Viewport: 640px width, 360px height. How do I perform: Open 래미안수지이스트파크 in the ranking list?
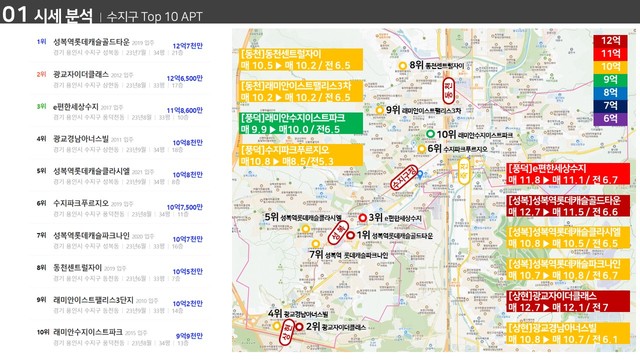point(88,332)
